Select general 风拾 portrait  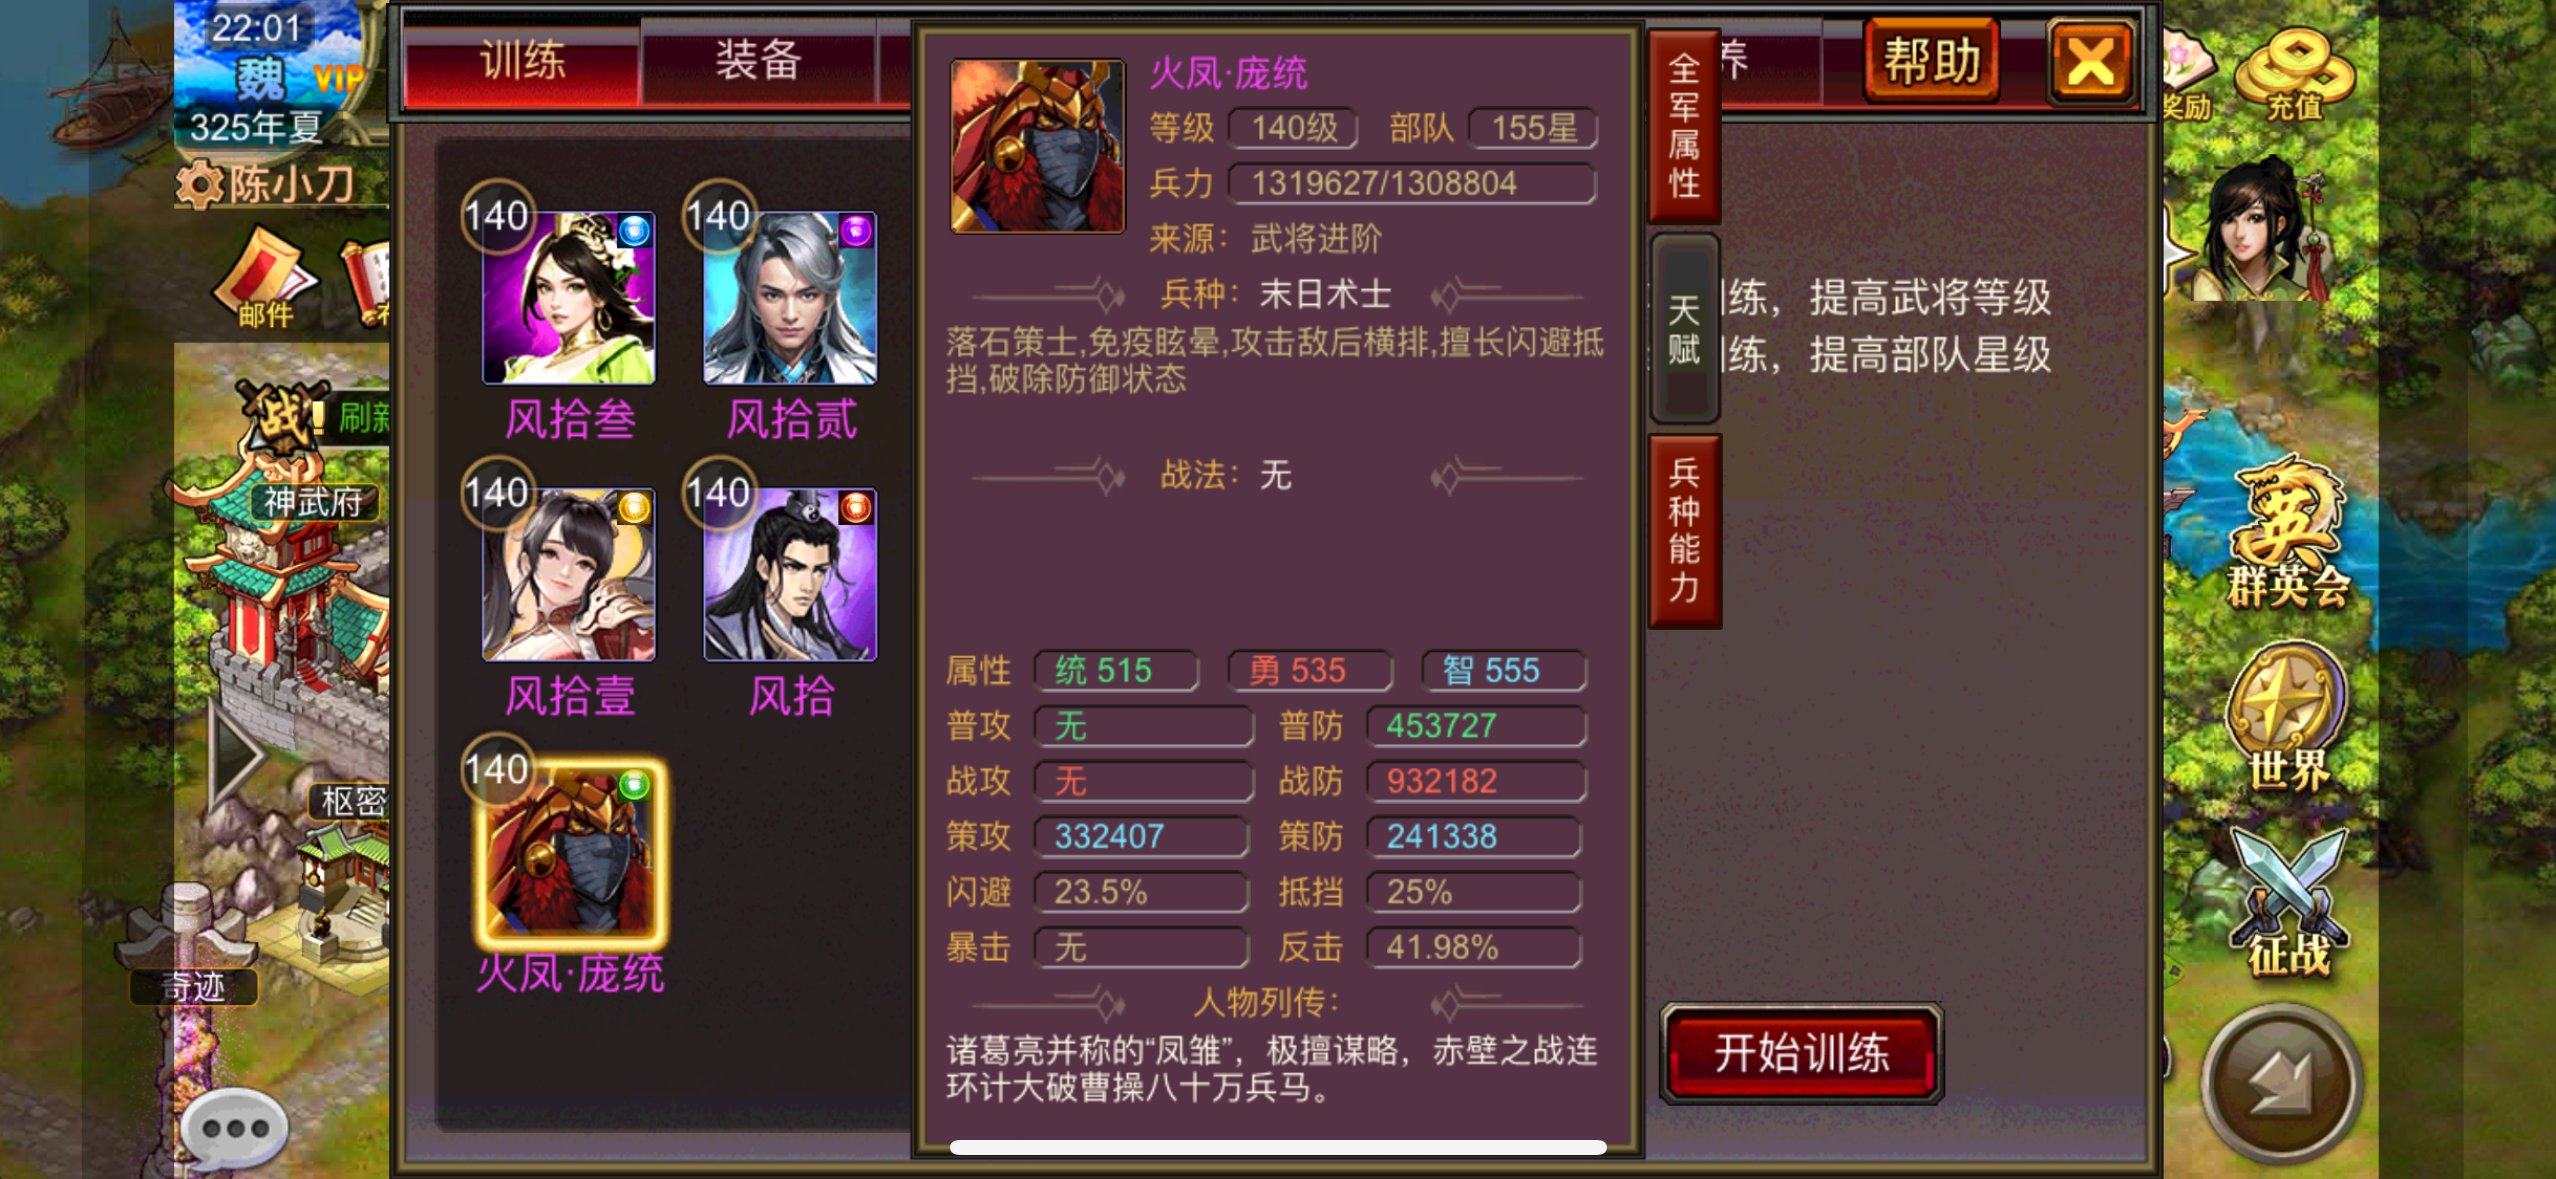coord(790,575)
